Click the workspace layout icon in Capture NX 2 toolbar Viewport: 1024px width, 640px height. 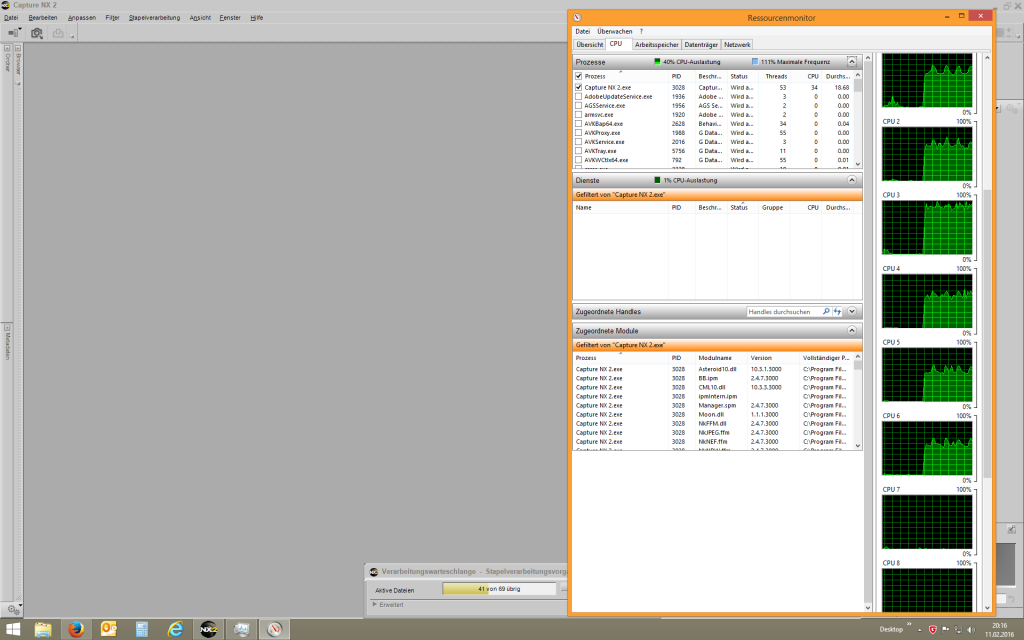14,33
